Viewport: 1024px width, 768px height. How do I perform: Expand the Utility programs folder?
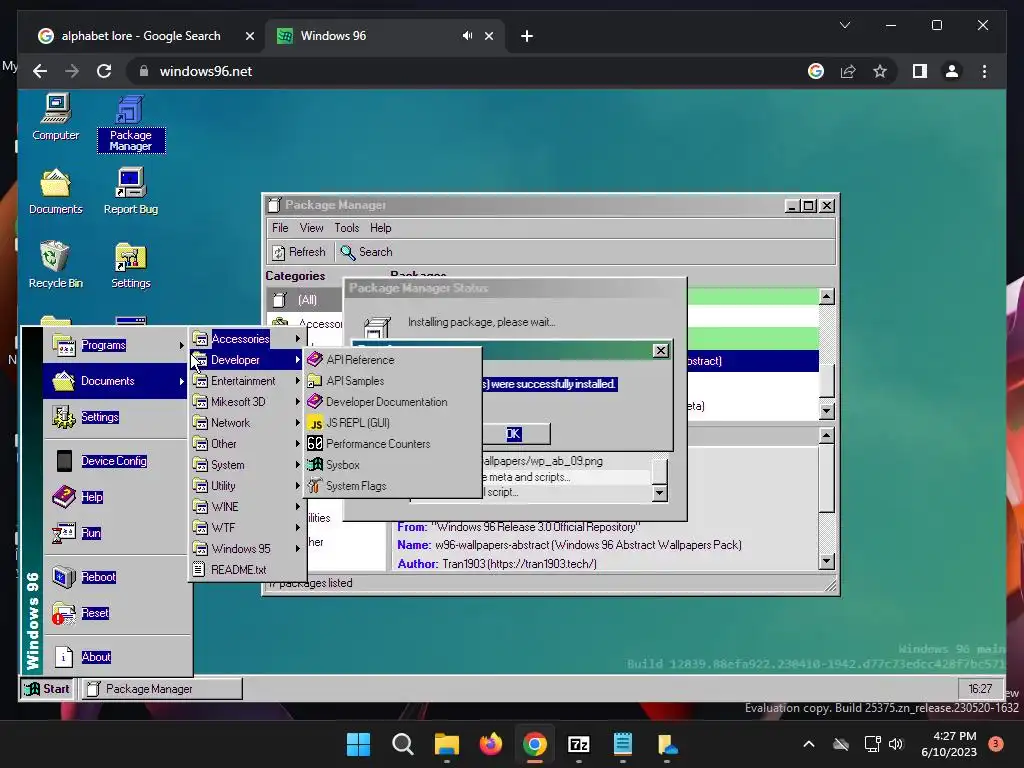248,485
